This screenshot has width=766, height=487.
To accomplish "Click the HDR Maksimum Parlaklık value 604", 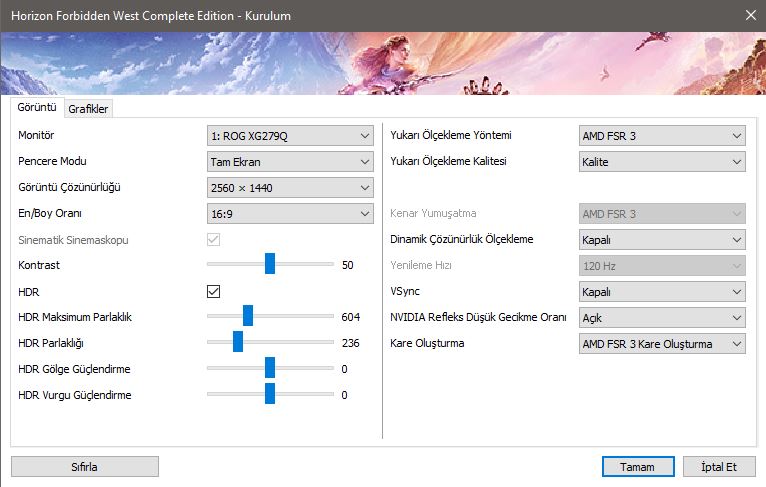I will tap(351, 317).
